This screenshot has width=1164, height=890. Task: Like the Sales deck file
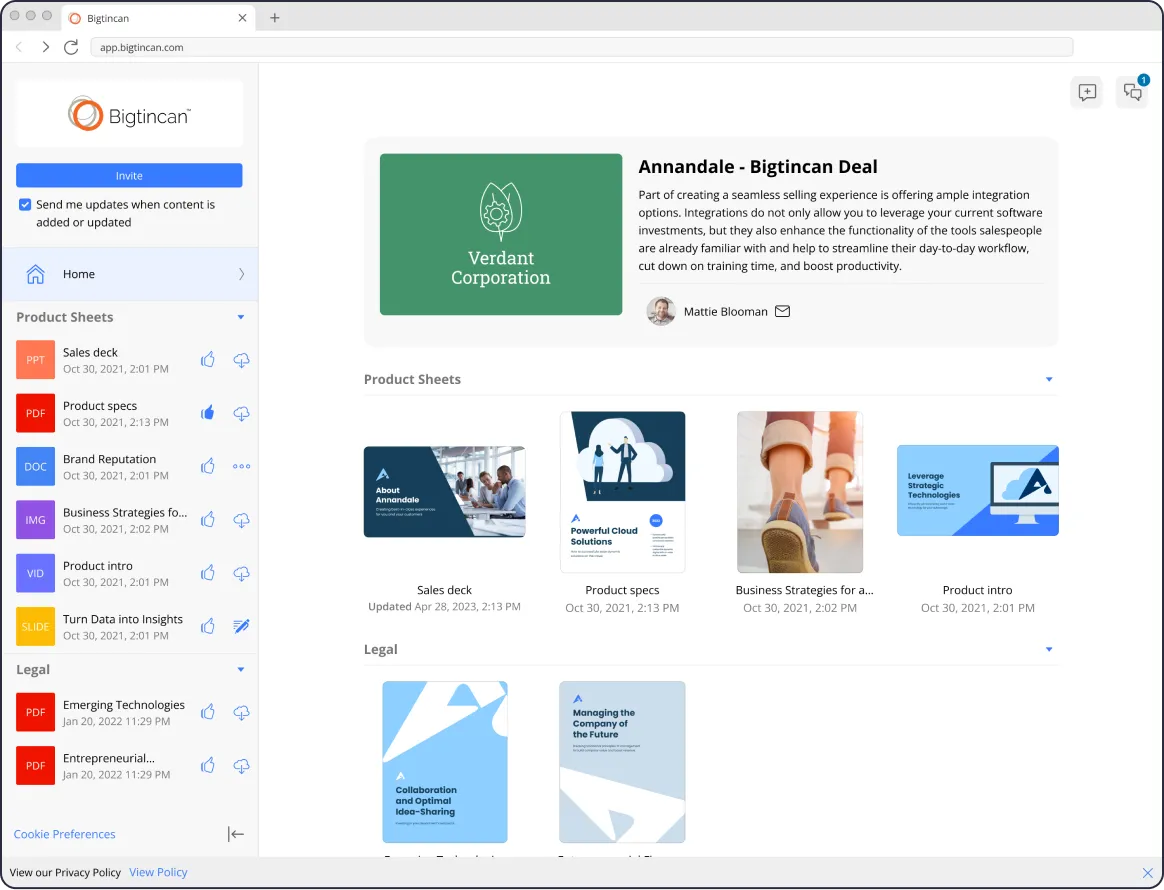(x=208, y=360)
